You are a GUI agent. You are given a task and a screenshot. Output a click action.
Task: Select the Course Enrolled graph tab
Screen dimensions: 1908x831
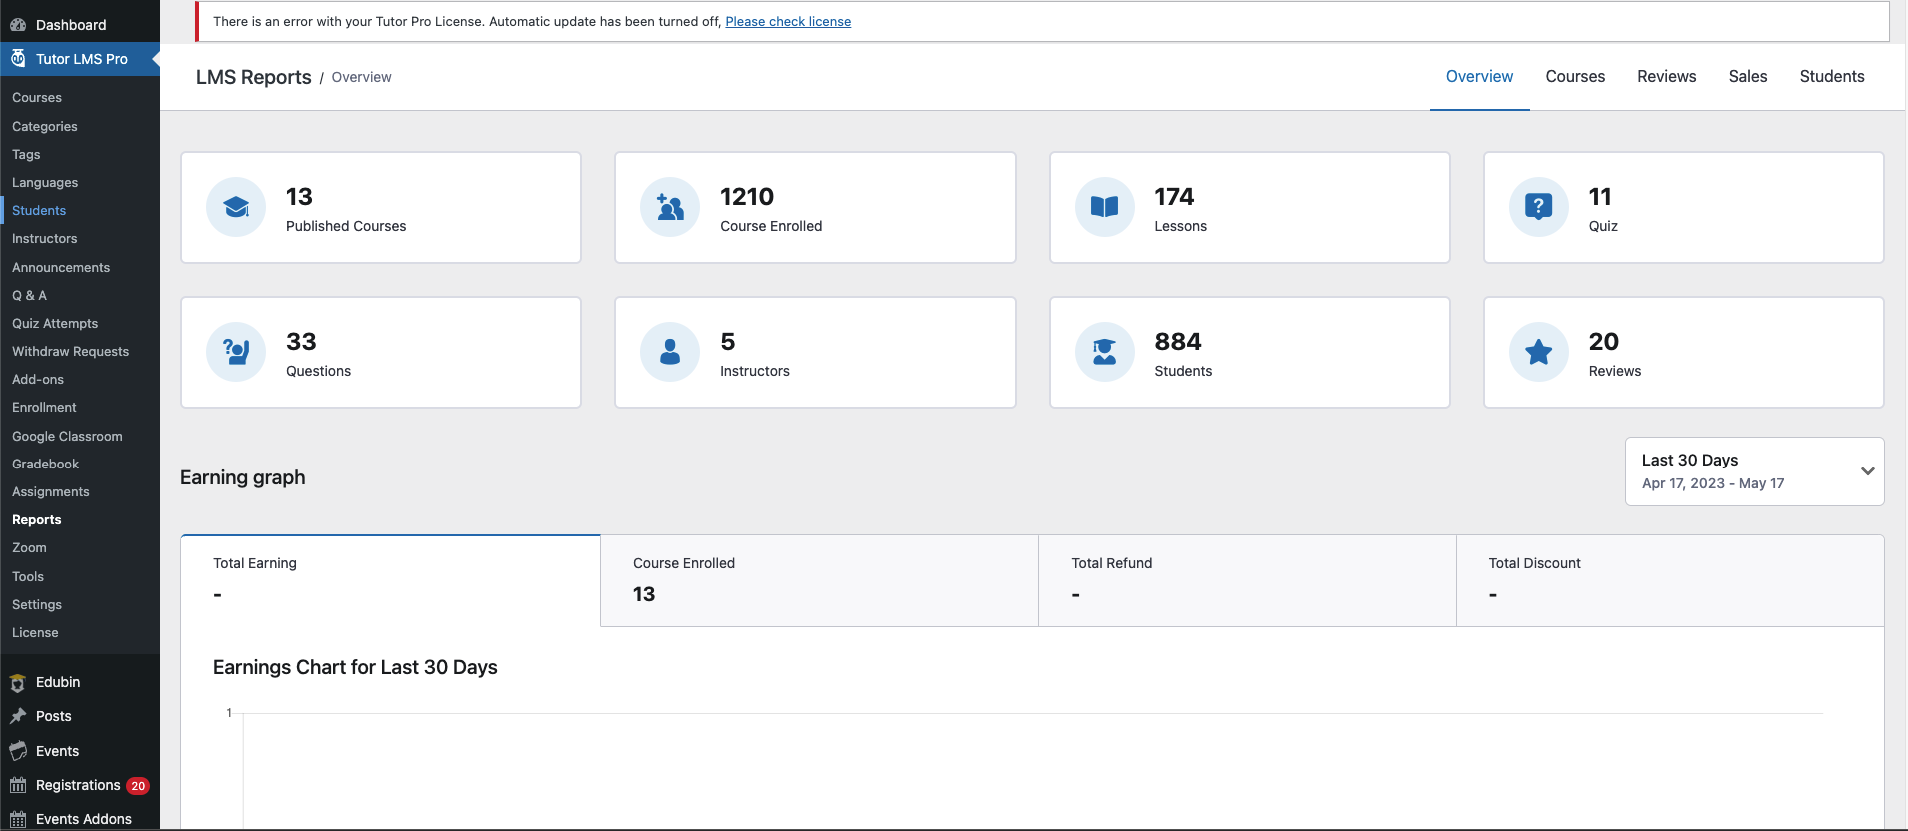coord(819,580)
